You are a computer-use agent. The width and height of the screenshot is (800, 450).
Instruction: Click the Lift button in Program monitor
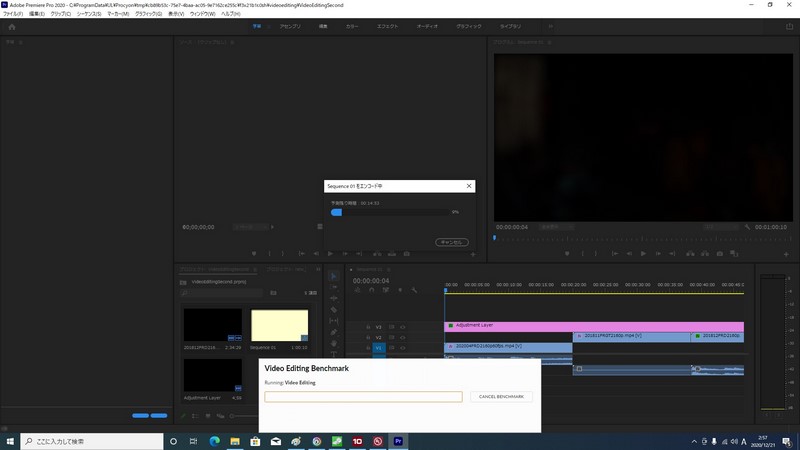pos(690,254)
